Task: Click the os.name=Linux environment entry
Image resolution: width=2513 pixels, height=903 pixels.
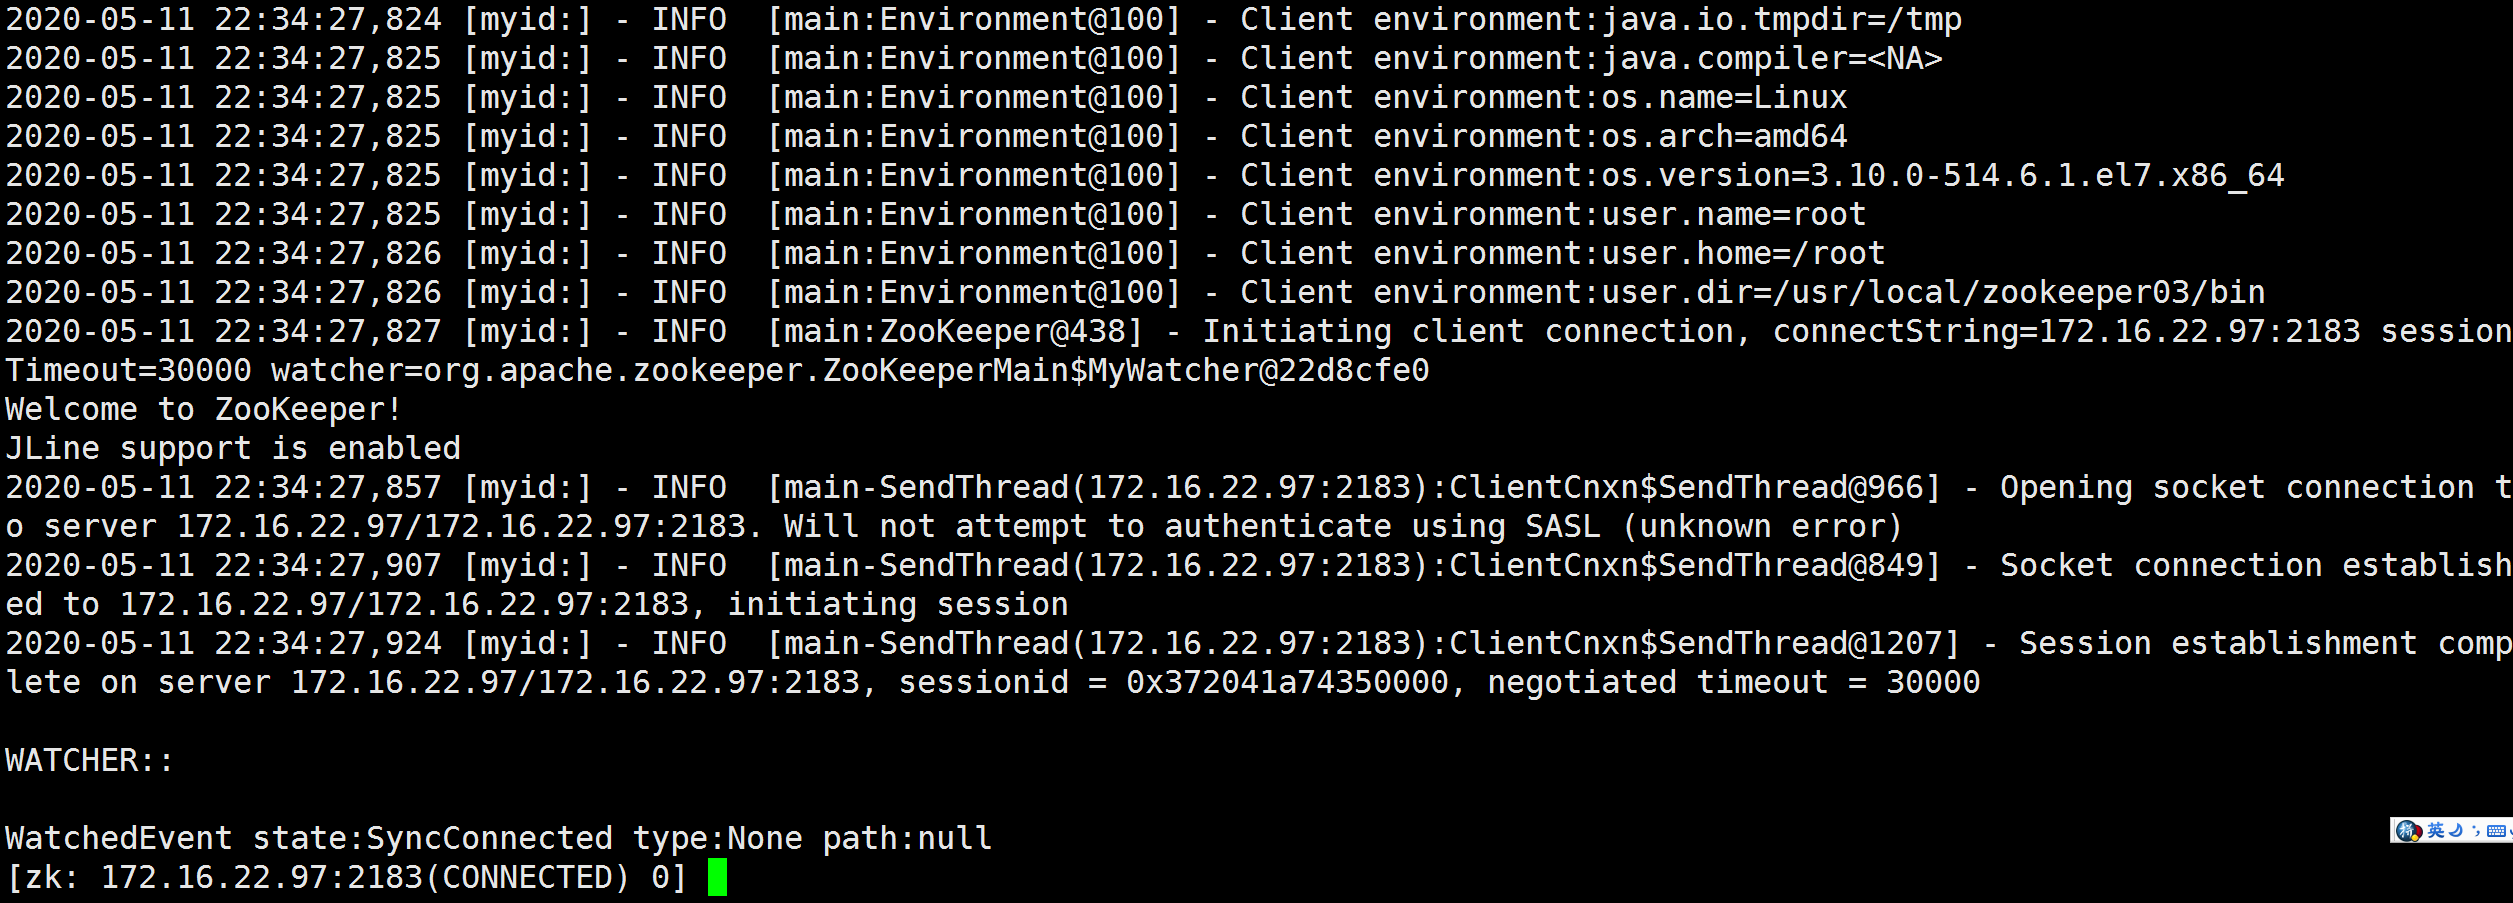Action: [x=1724, y=97]
